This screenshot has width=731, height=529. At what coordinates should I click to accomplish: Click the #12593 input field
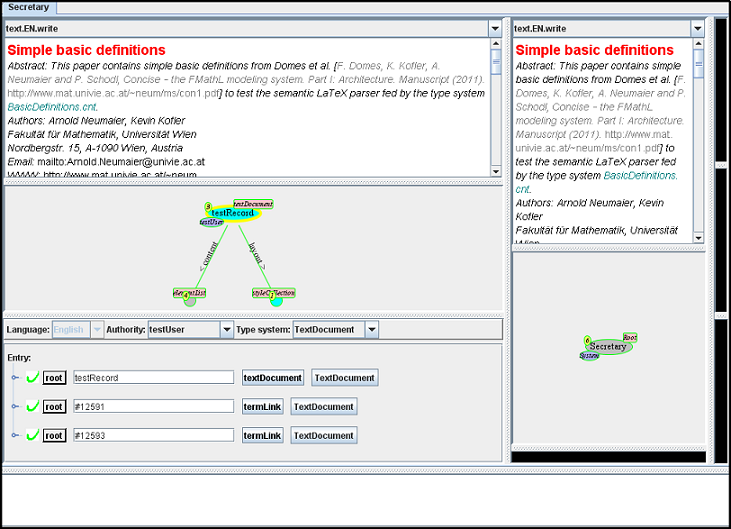(x=153, y=435)
